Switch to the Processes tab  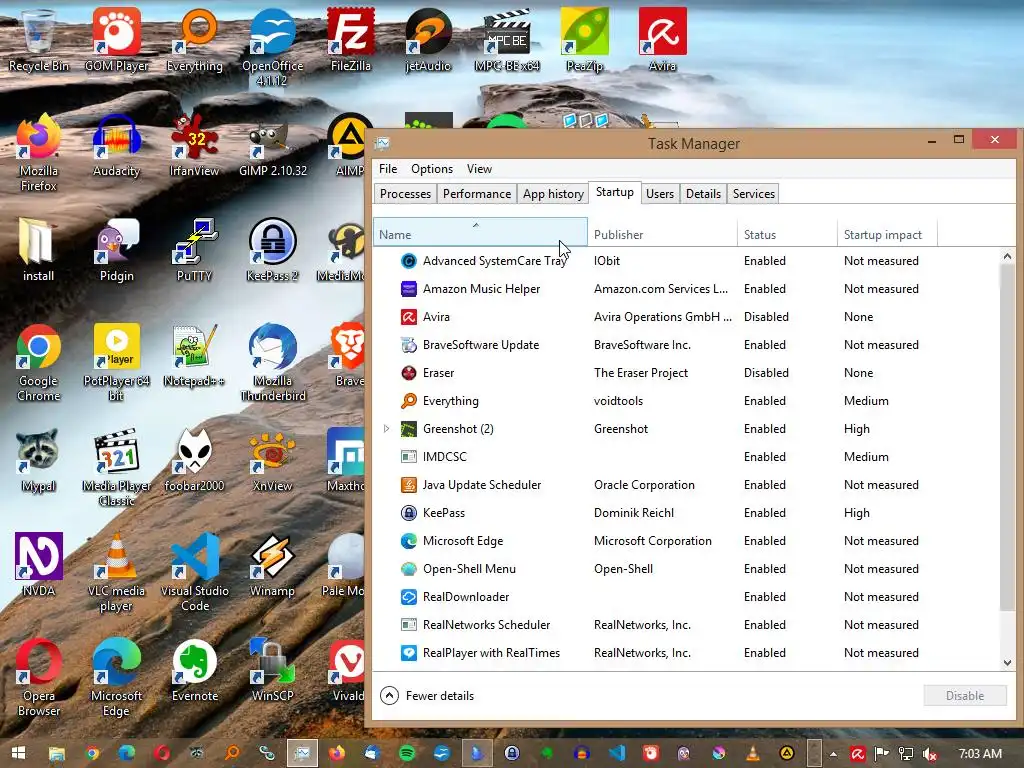click(x=405, y=194)
